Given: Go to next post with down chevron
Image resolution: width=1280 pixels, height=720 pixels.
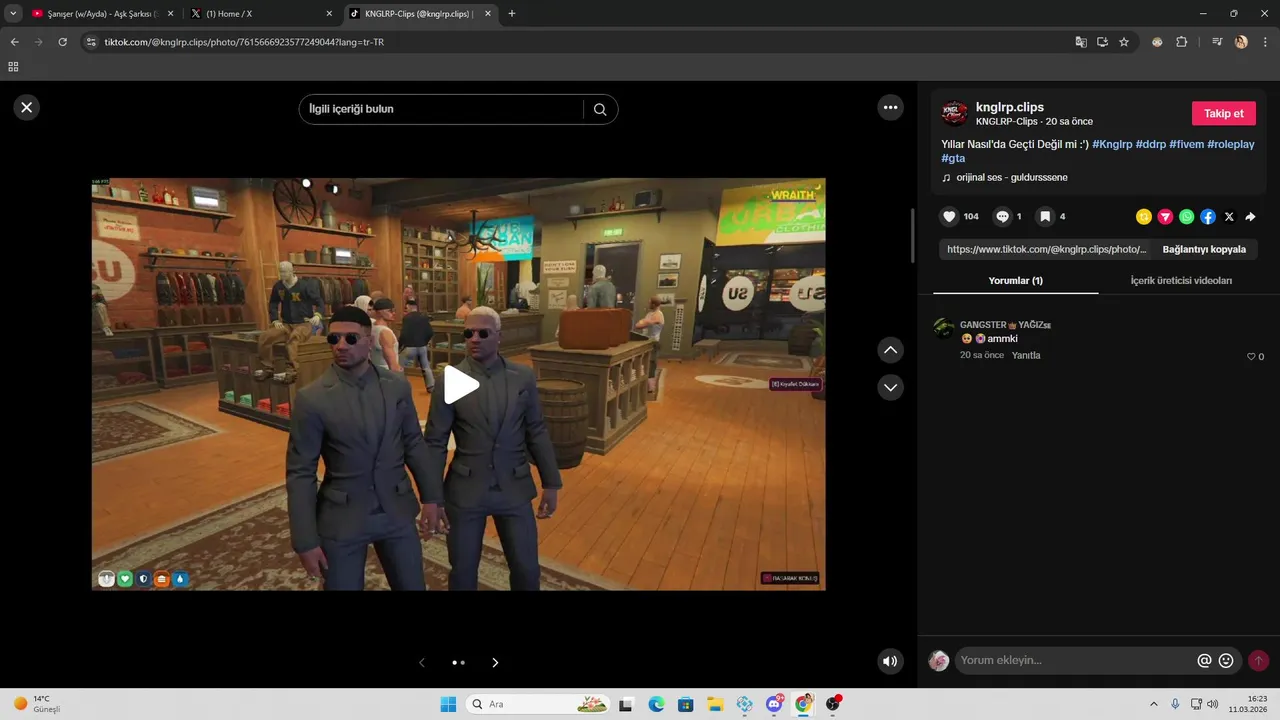Looking at the screenshot, I should (890, 387).
